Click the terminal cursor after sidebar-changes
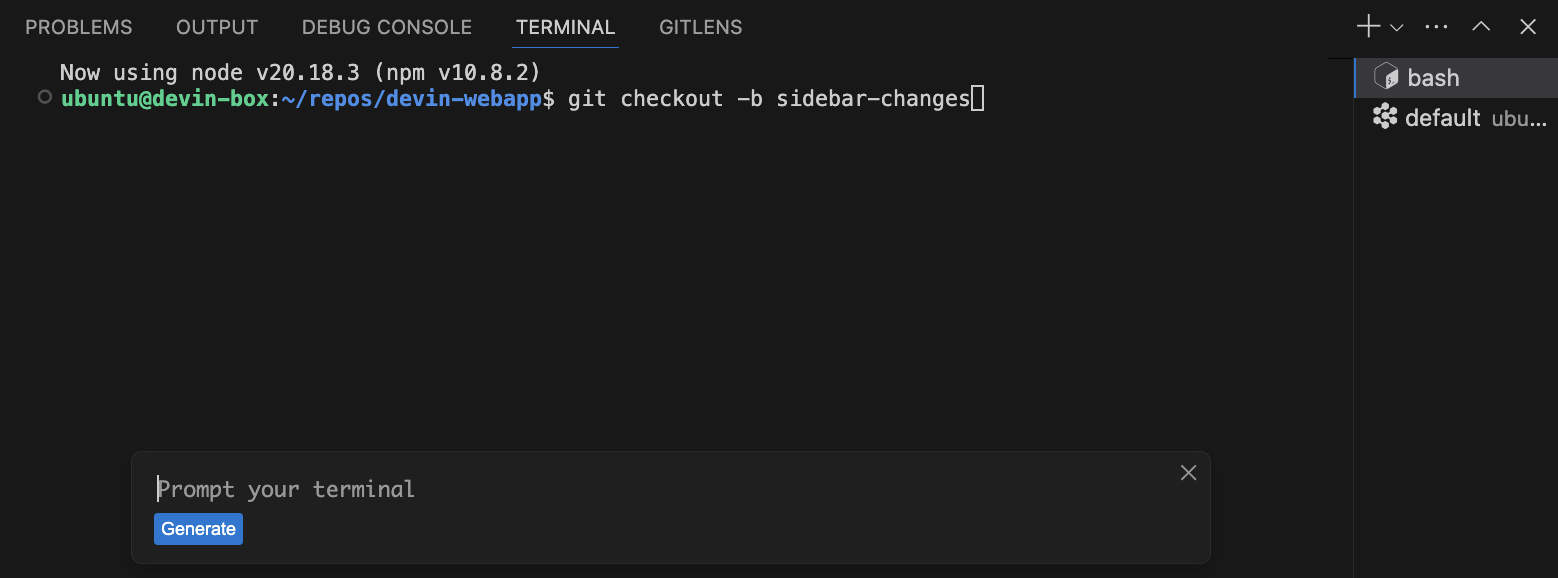 pyautogui.click(x=978, y=98)
